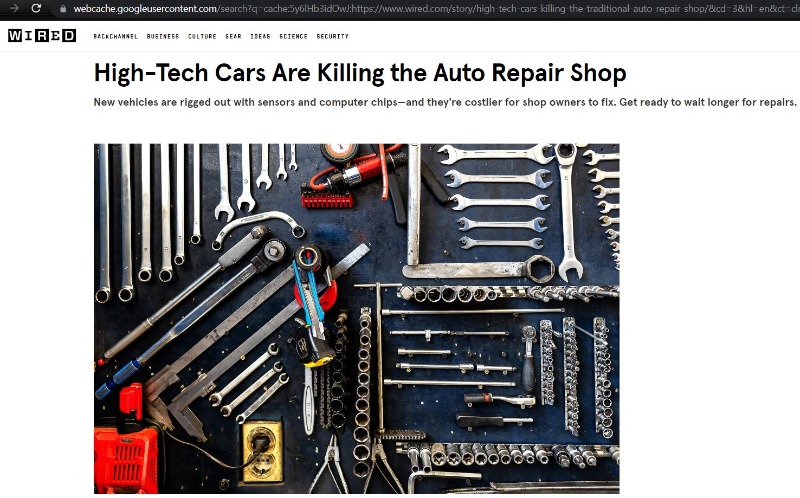The image size is (800, 498).
Task: Click the article subtitle about sensors and chips
Action: coord(445,102)
